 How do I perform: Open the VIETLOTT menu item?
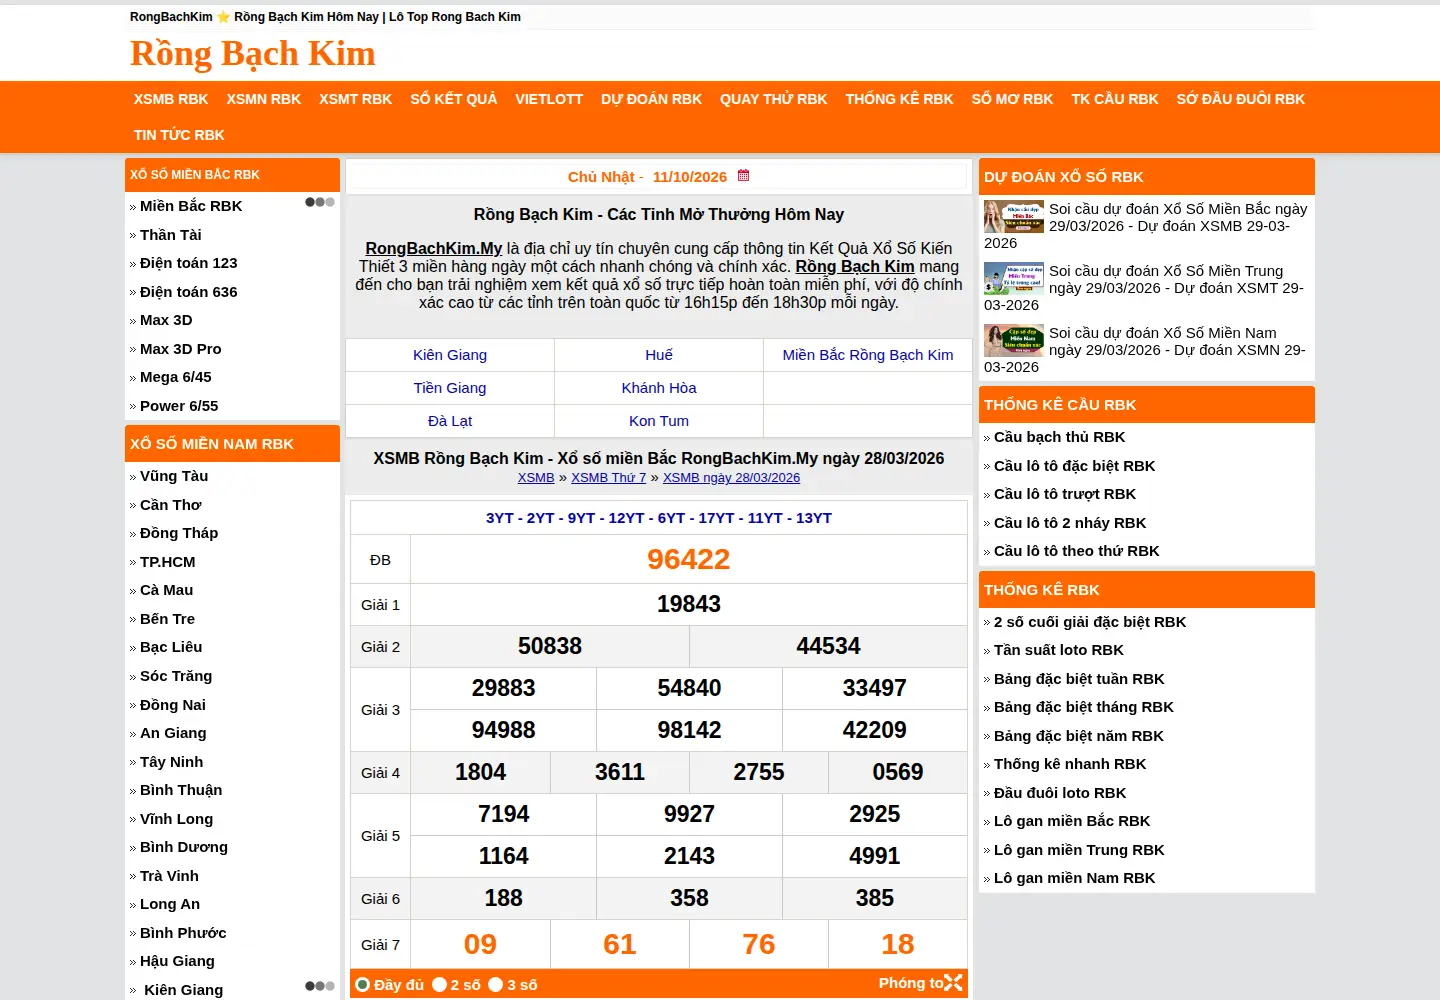click(549, 99)
